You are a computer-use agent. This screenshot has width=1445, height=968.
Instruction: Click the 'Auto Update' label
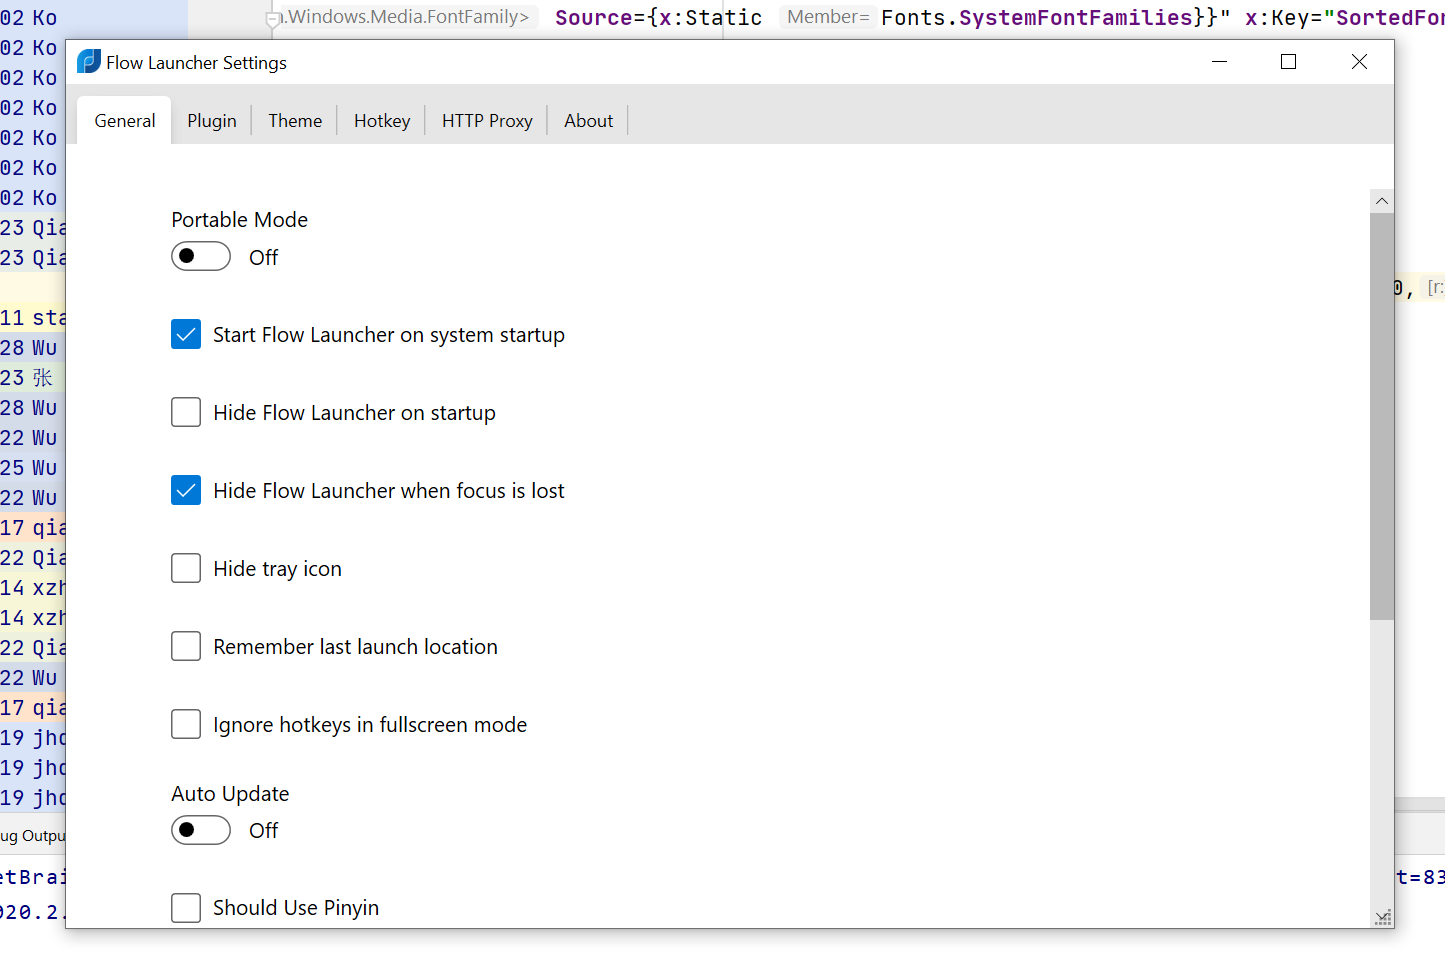point(230,794)
